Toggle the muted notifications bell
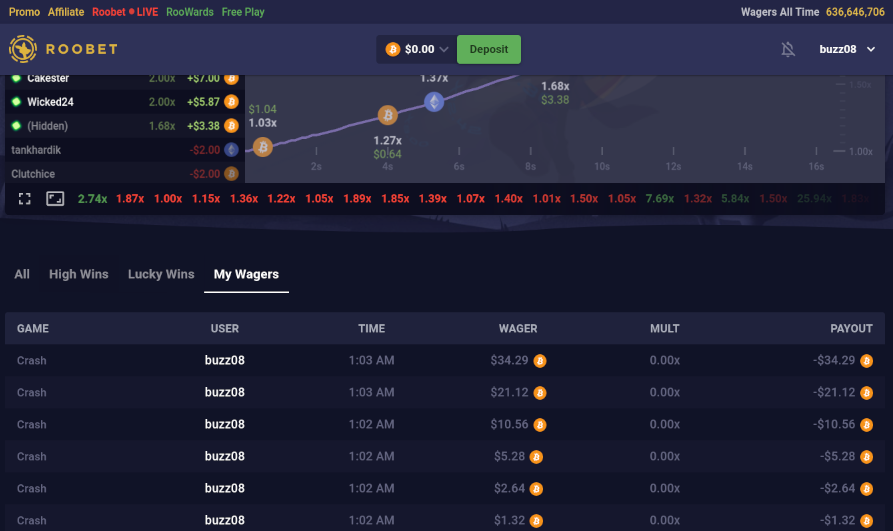Screen dimensions: 893x531 tap(788, 50)
